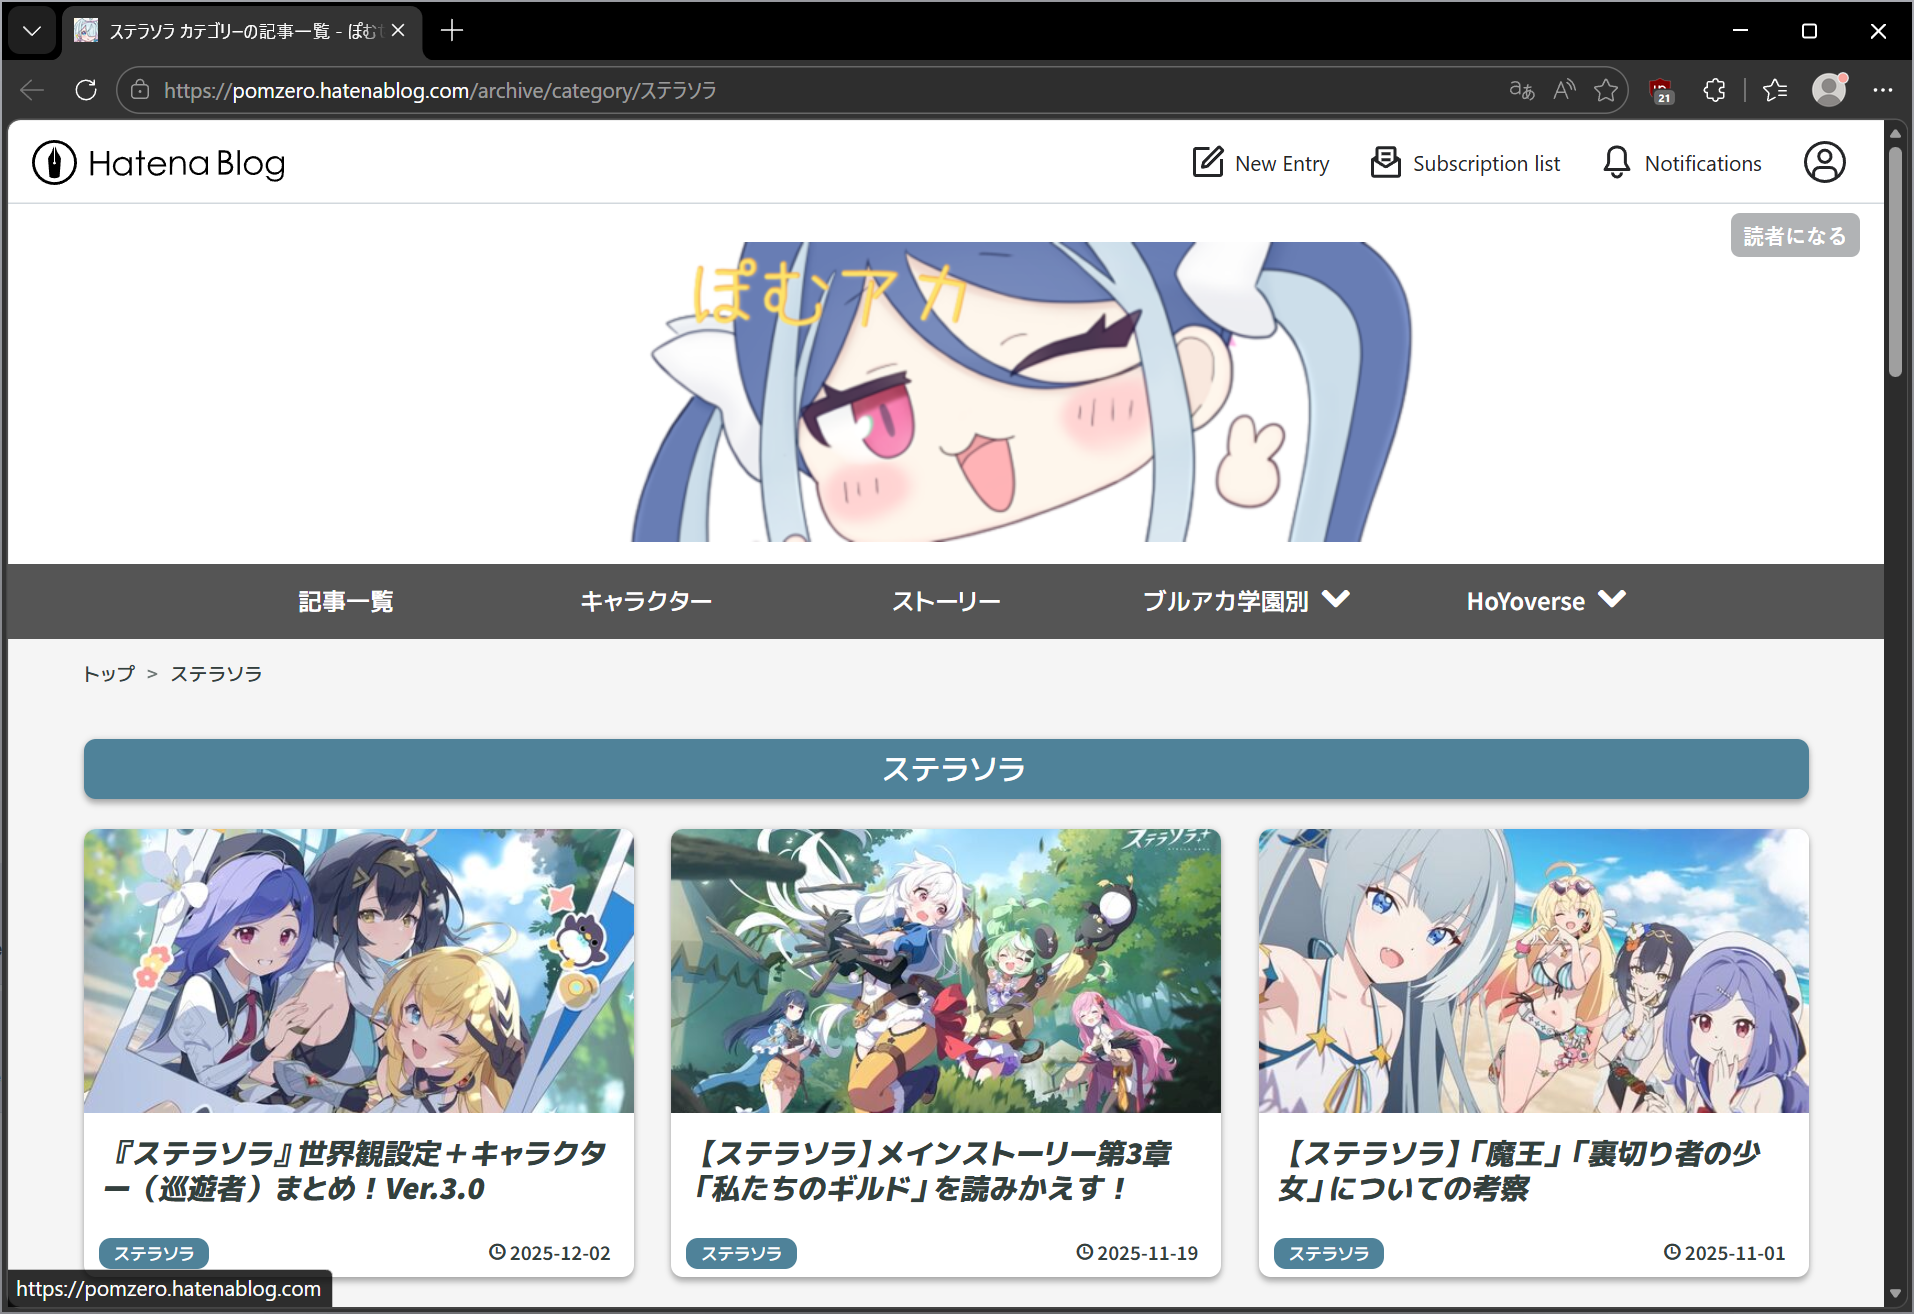
Task: Create a New Entry
Action: click(x=1261, y=163)
